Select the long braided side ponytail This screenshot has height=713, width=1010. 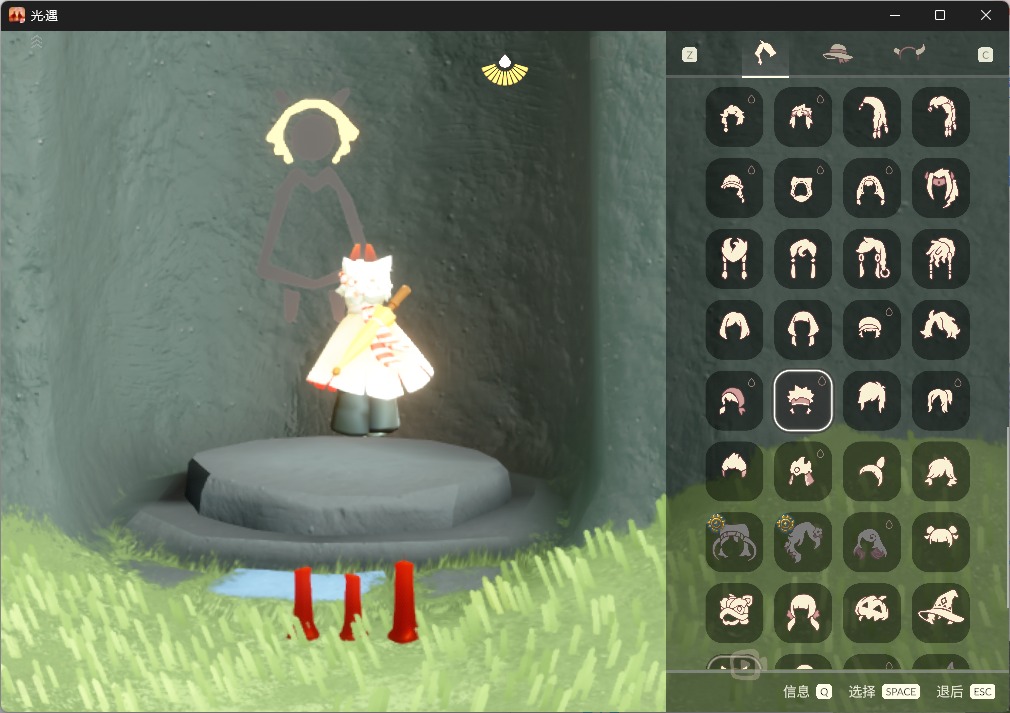(940, 117)
